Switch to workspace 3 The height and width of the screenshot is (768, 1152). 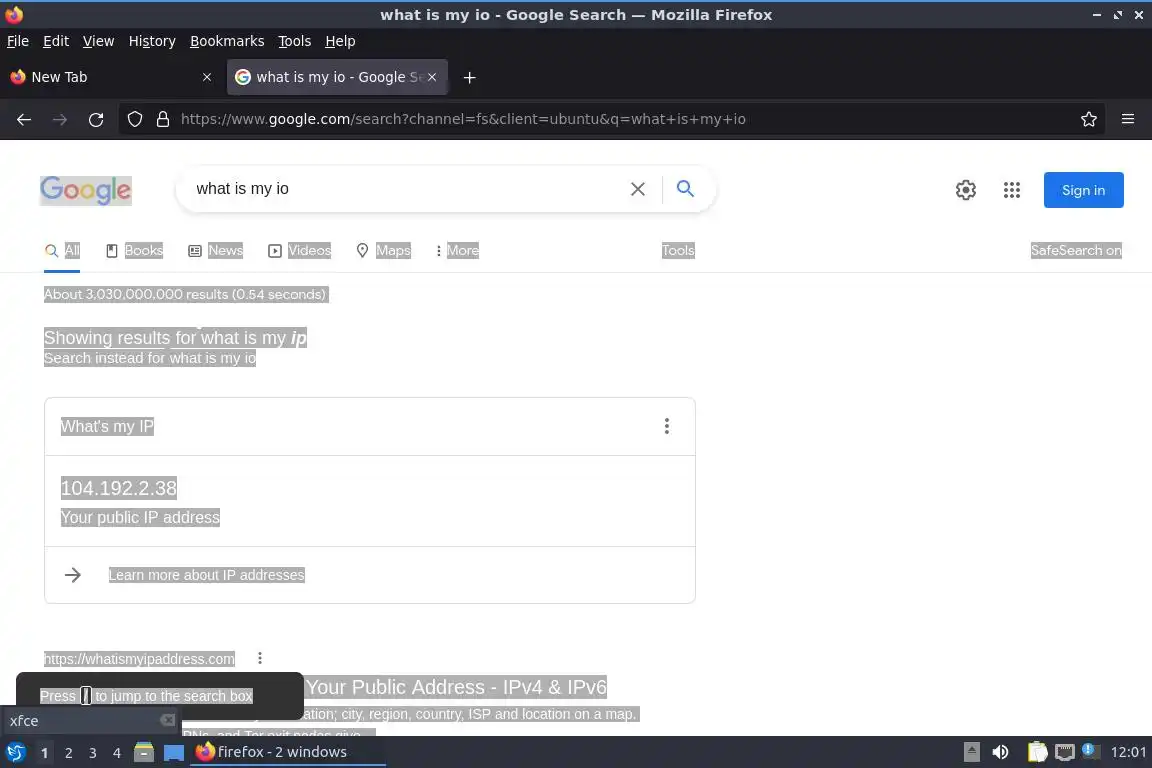tap(93, 753)
